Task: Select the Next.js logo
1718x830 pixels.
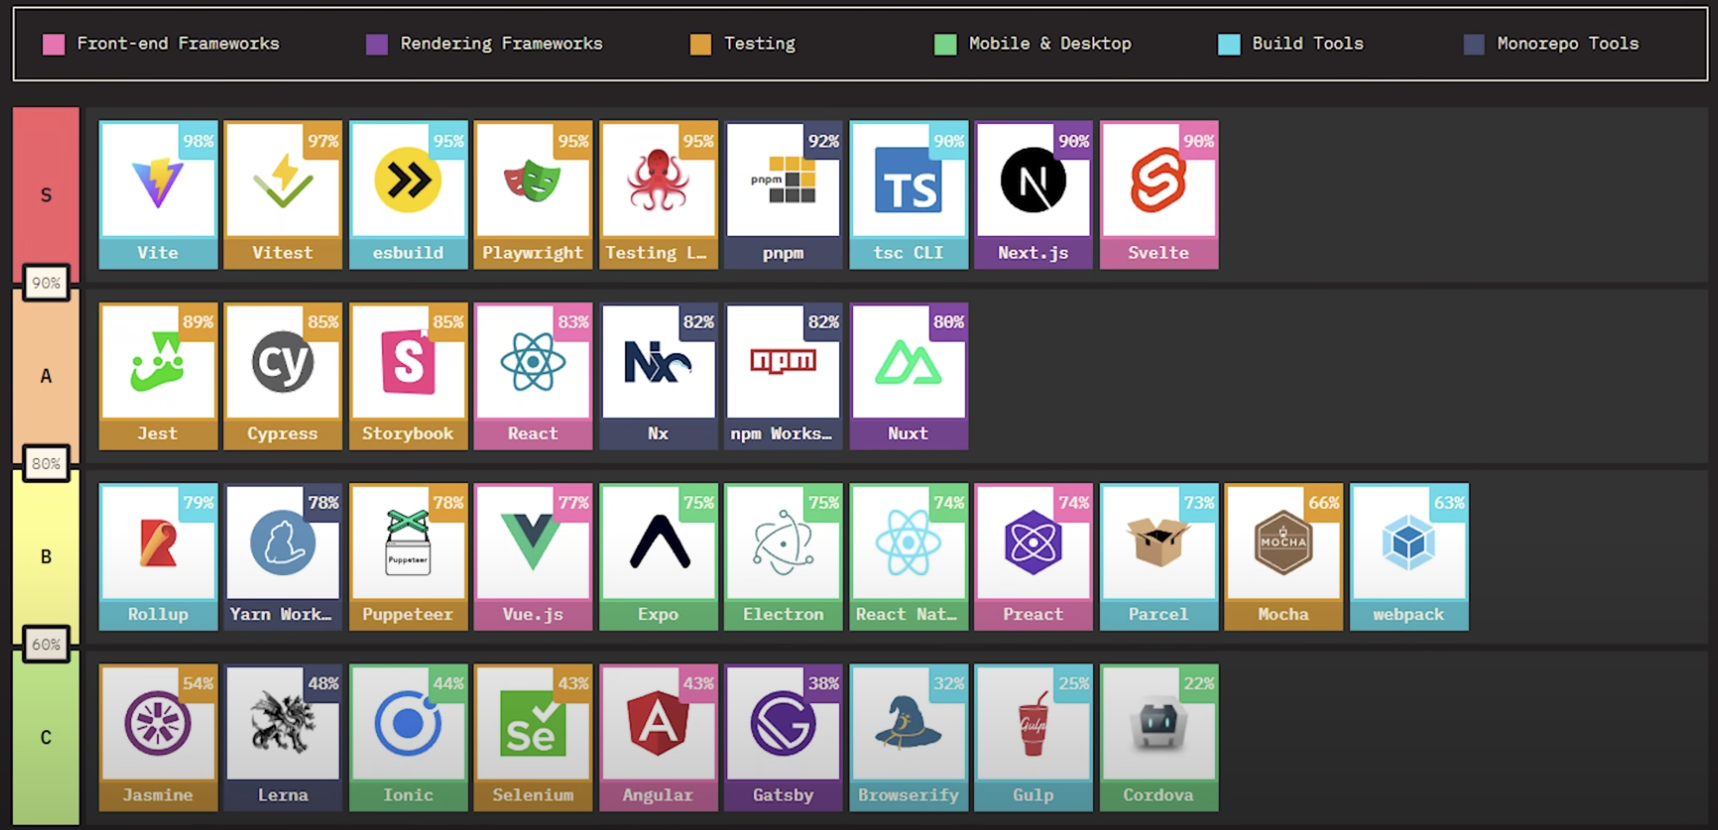Action: tap(1033, 181)
